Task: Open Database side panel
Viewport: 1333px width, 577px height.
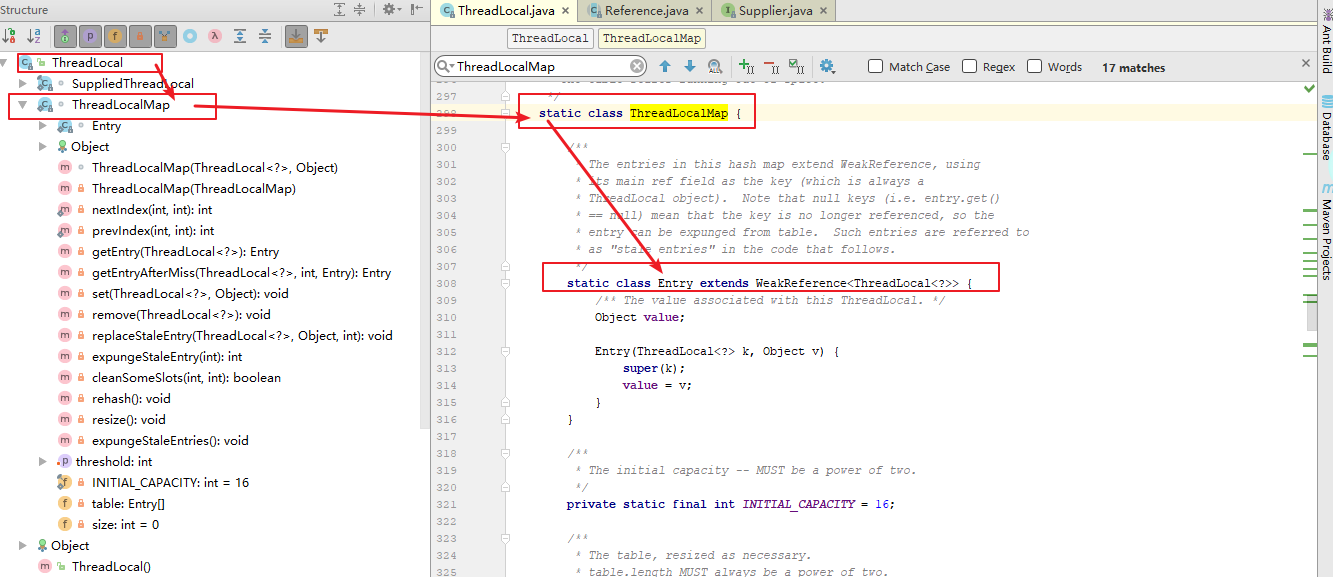Action: [x=1326, y=130]
